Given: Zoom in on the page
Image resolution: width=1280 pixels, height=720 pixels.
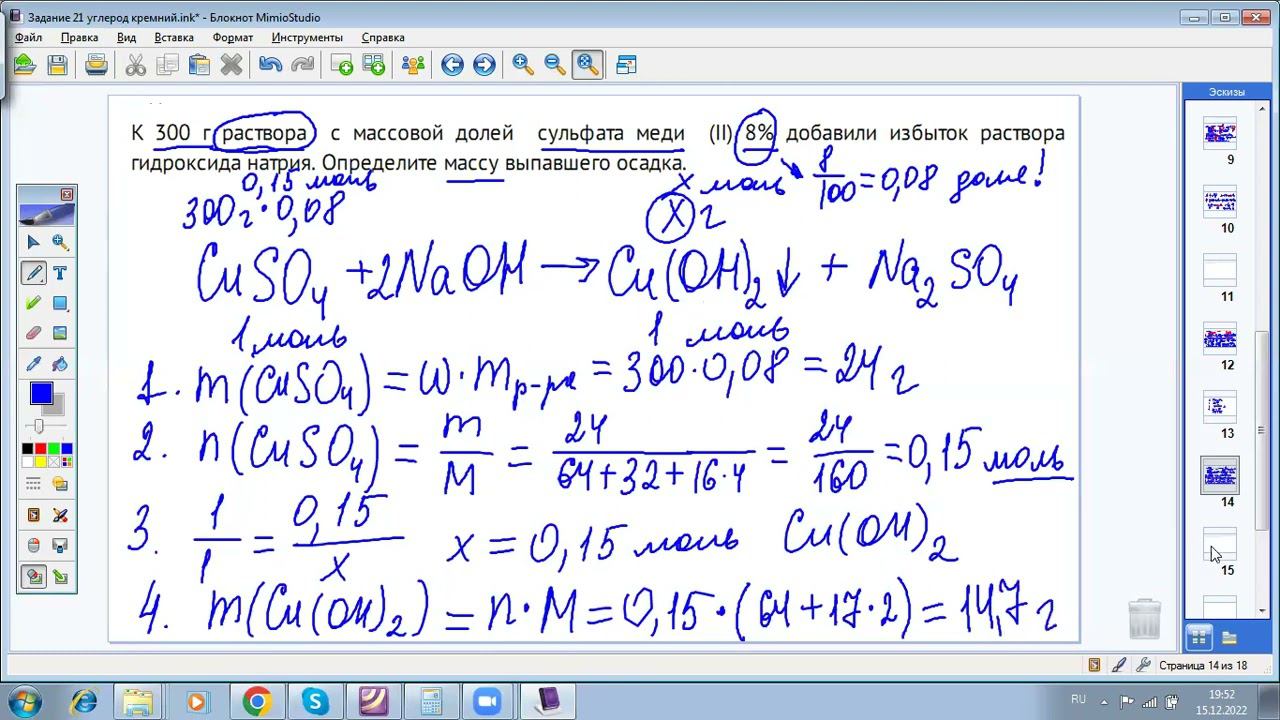Looking at the screenshot, I should pyautogui.click(x=523, y=65).
